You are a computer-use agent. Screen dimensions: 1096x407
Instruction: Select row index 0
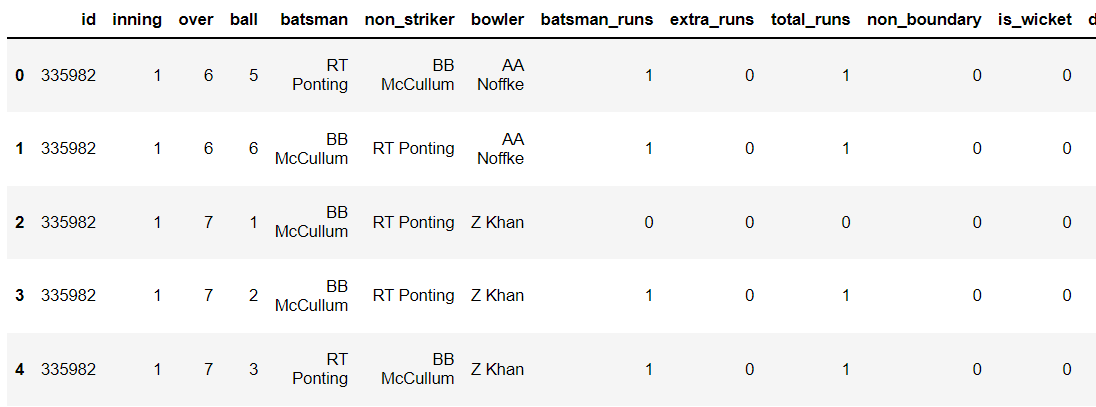click(20, 75)
